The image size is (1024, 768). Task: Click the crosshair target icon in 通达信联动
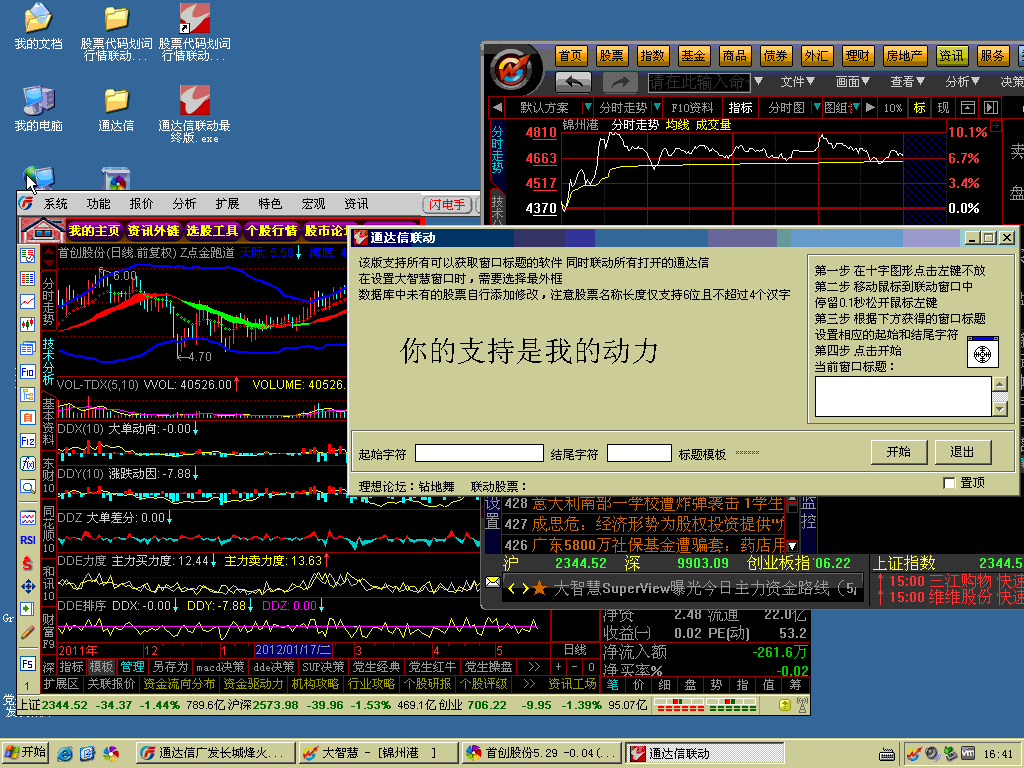tap(982, 353)
